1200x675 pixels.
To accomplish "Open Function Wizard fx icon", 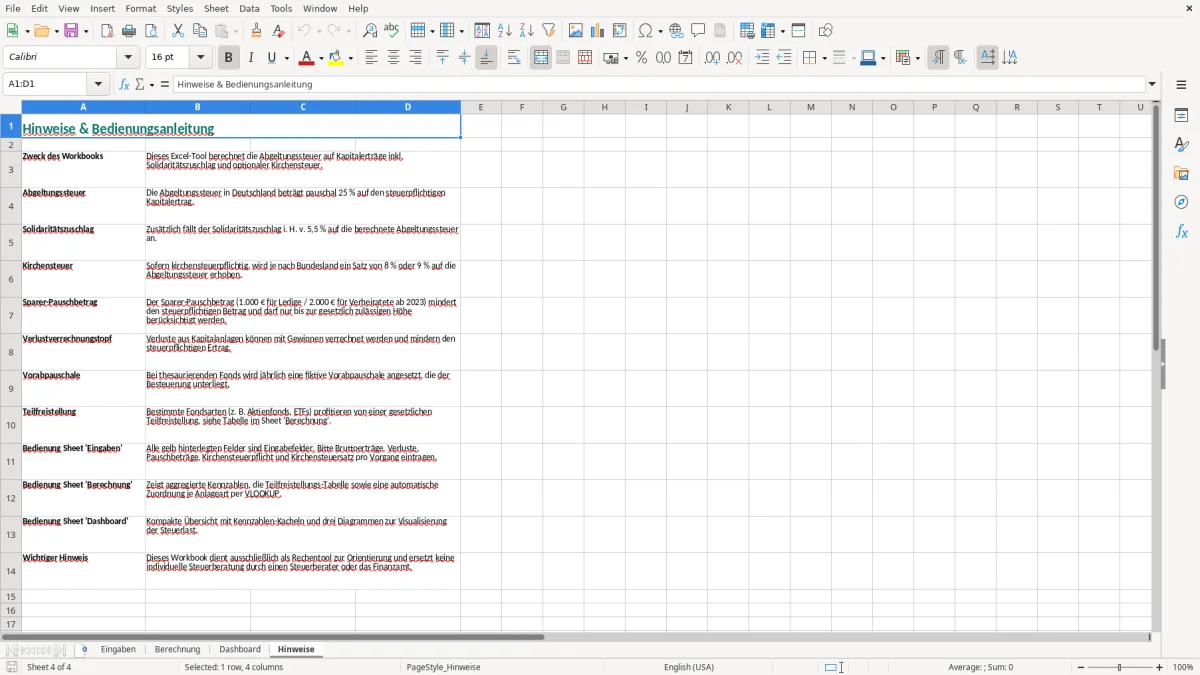I will click(x=125, y=85).
